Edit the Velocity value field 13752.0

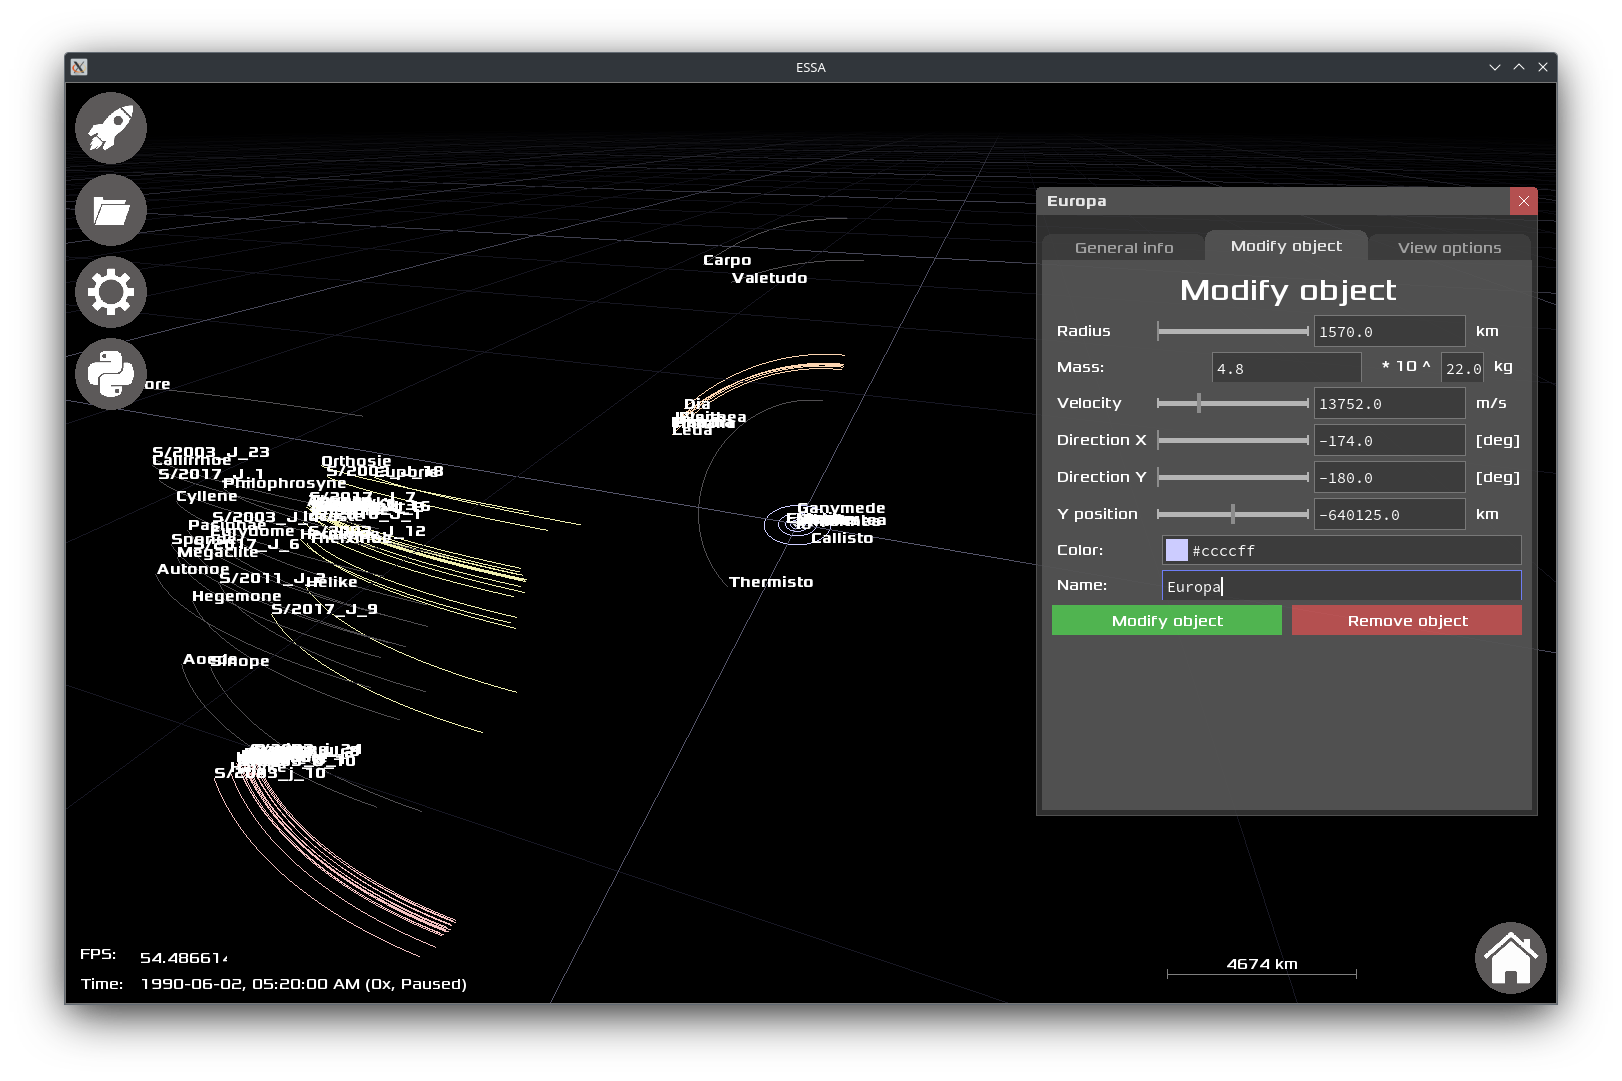[x=1389, y=403]
